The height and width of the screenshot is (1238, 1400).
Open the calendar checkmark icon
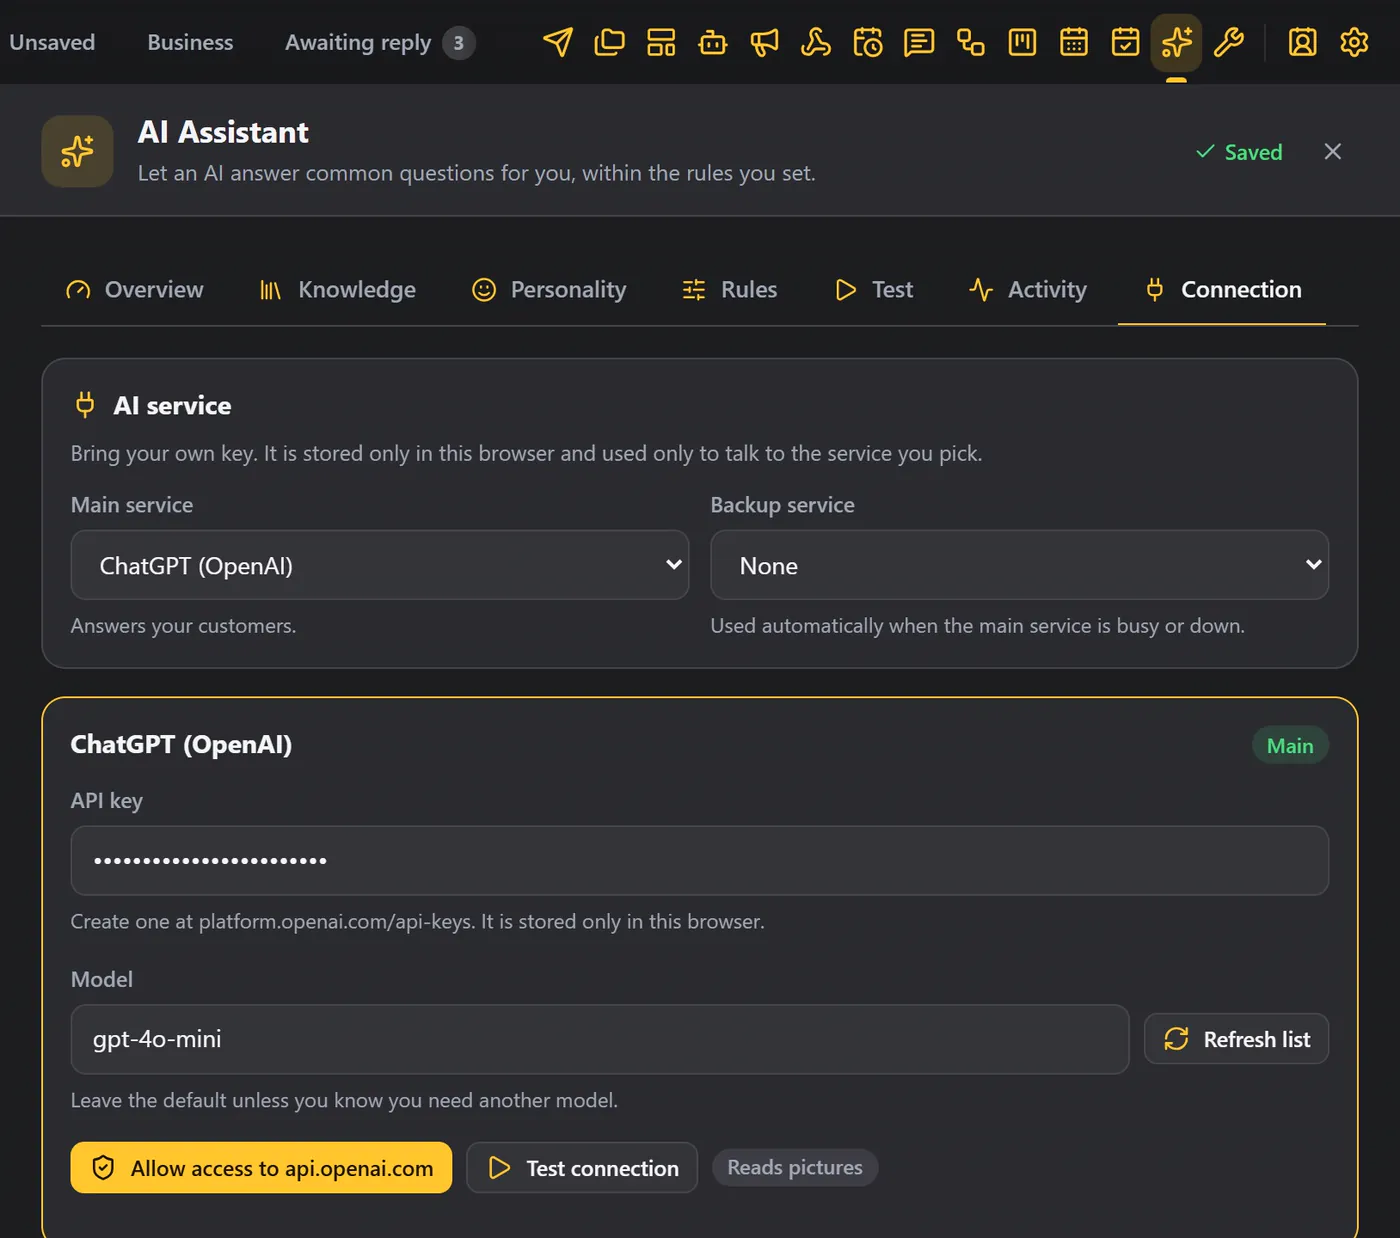(1126, 42)
